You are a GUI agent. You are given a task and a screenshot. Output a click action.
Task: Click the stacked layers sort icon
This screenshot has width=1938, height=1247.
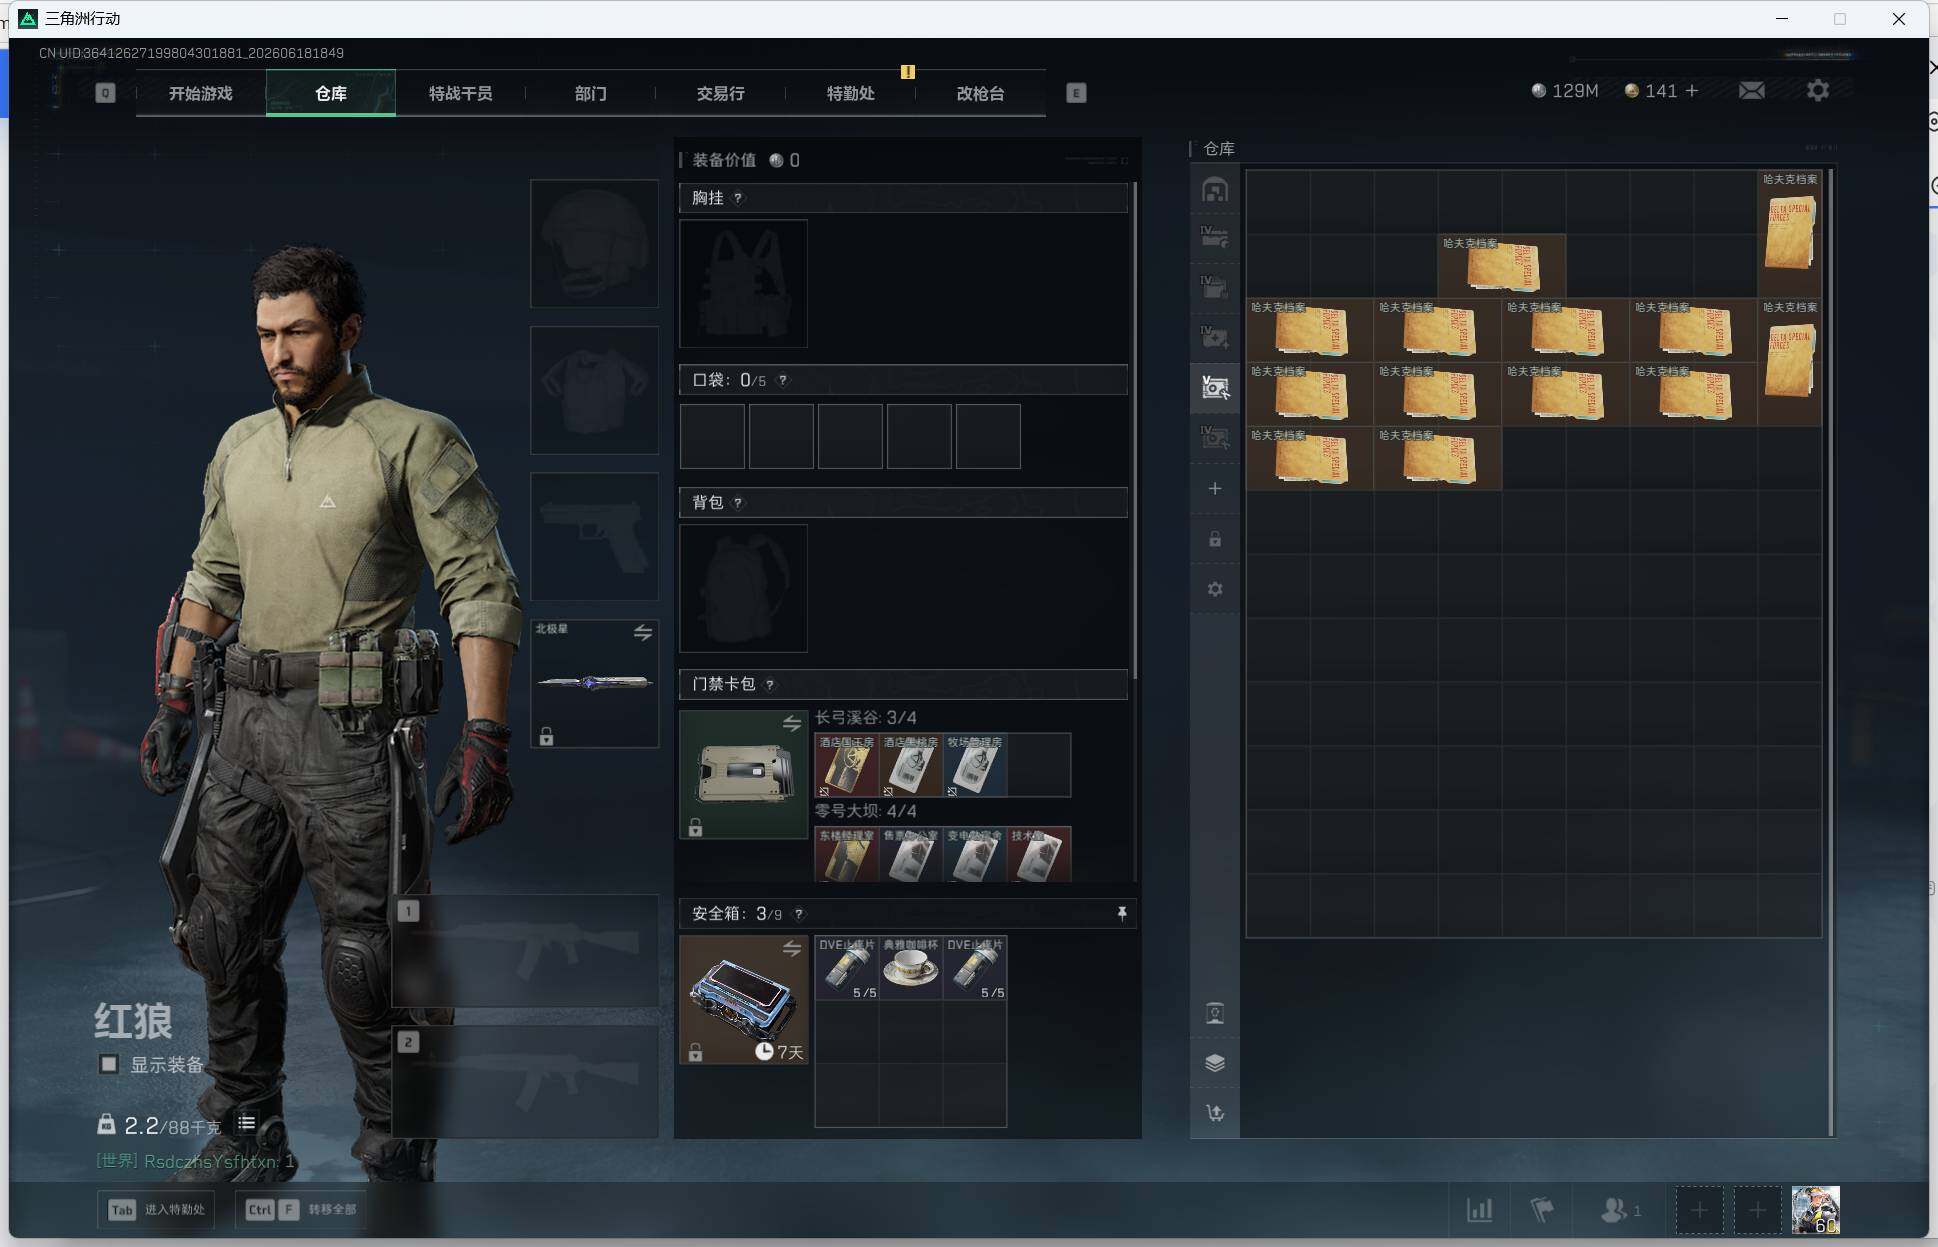[1215, 1063]
